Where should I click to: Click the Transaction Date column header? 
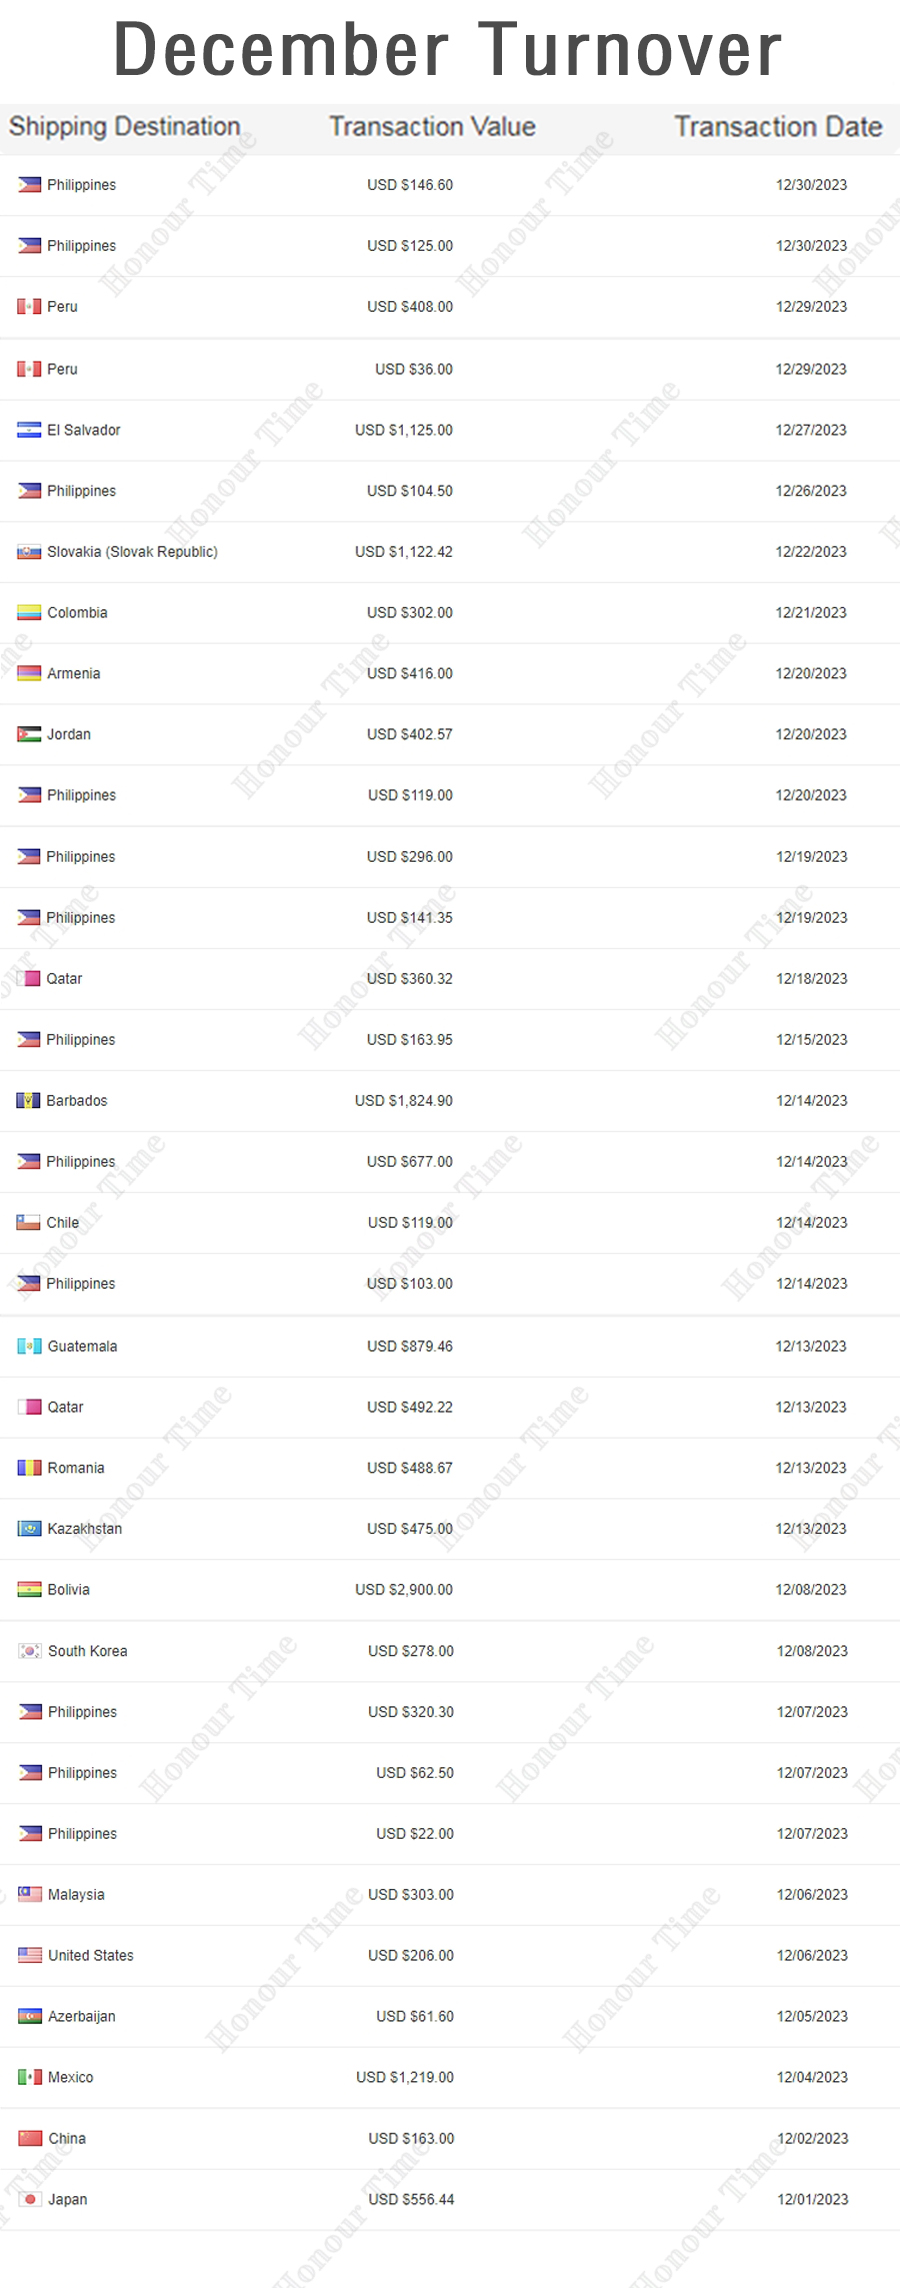coord(778,127)
